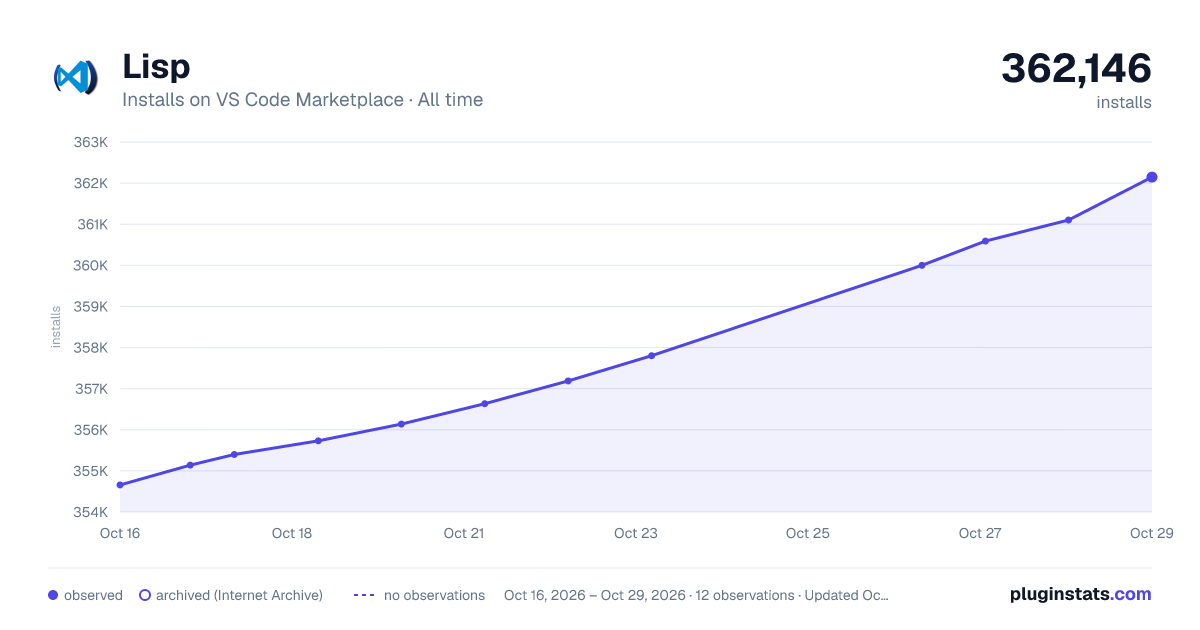Click the first data point at Oct 16

[120, 485]
